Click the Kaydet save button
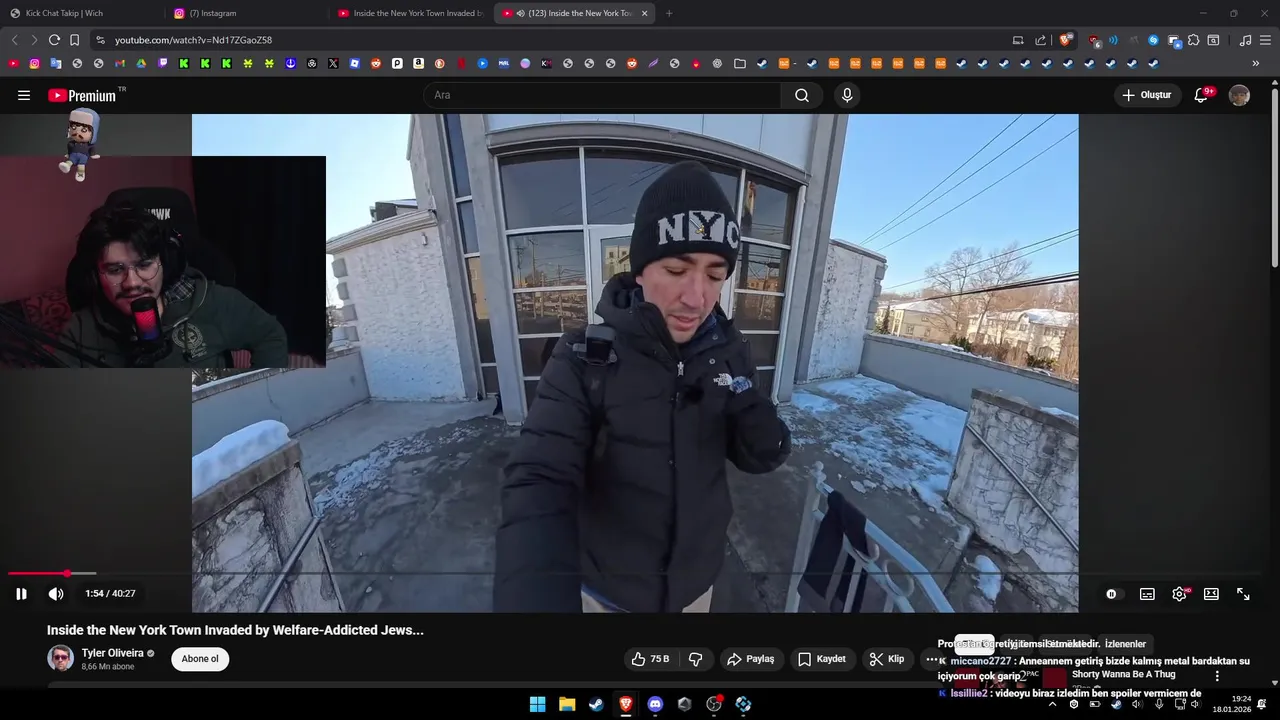Screen dimensions: 1280x720 tap(822, 659)
